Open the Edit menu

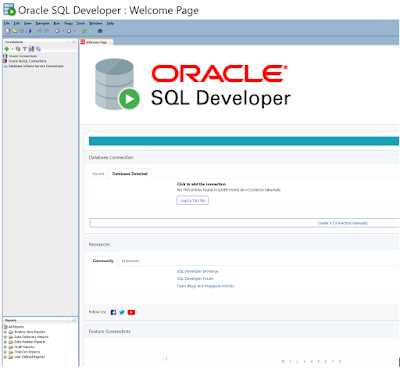point(17,23)
